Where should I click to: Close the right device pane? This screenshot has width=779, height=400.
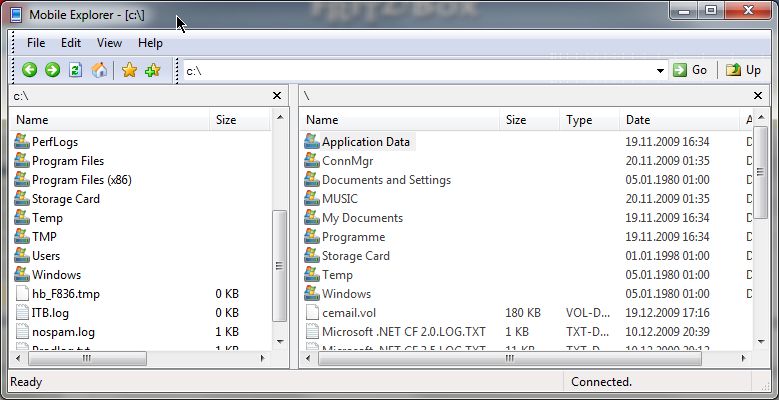[x=758, y=96]
